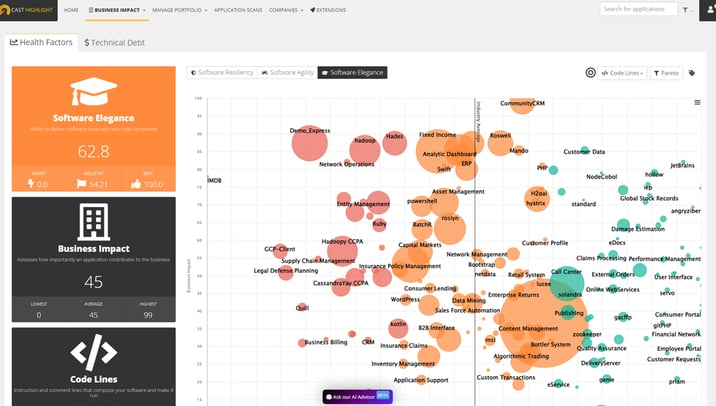Click the Pareto filter button

click(666, 73)
